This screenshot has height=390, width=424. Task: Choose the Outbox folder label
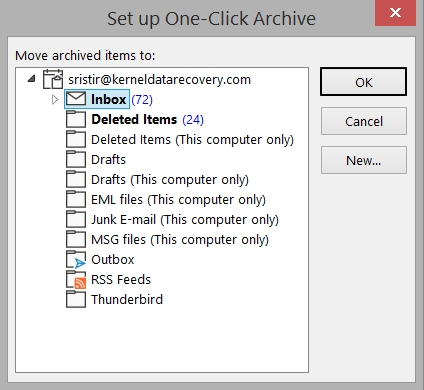tap(113, 260)
